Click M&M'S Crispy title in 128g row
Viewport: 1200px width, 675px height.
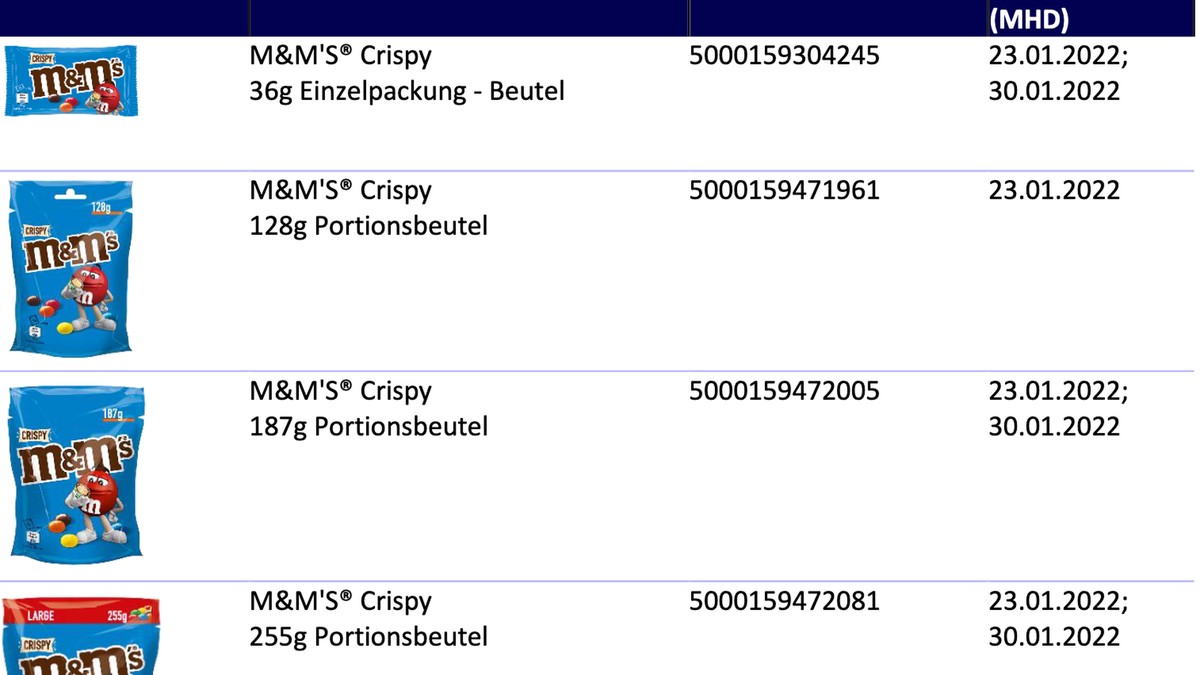click(340, 190)
